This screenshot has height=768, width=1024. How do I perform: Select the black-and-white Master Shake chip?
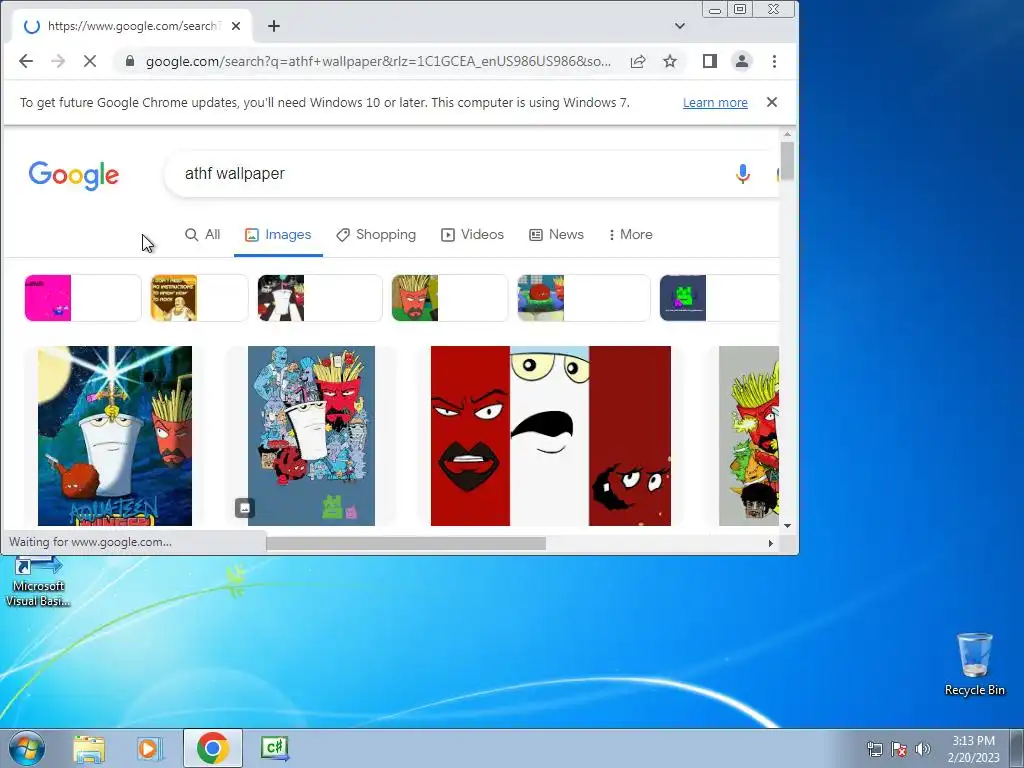coord(320,298)
